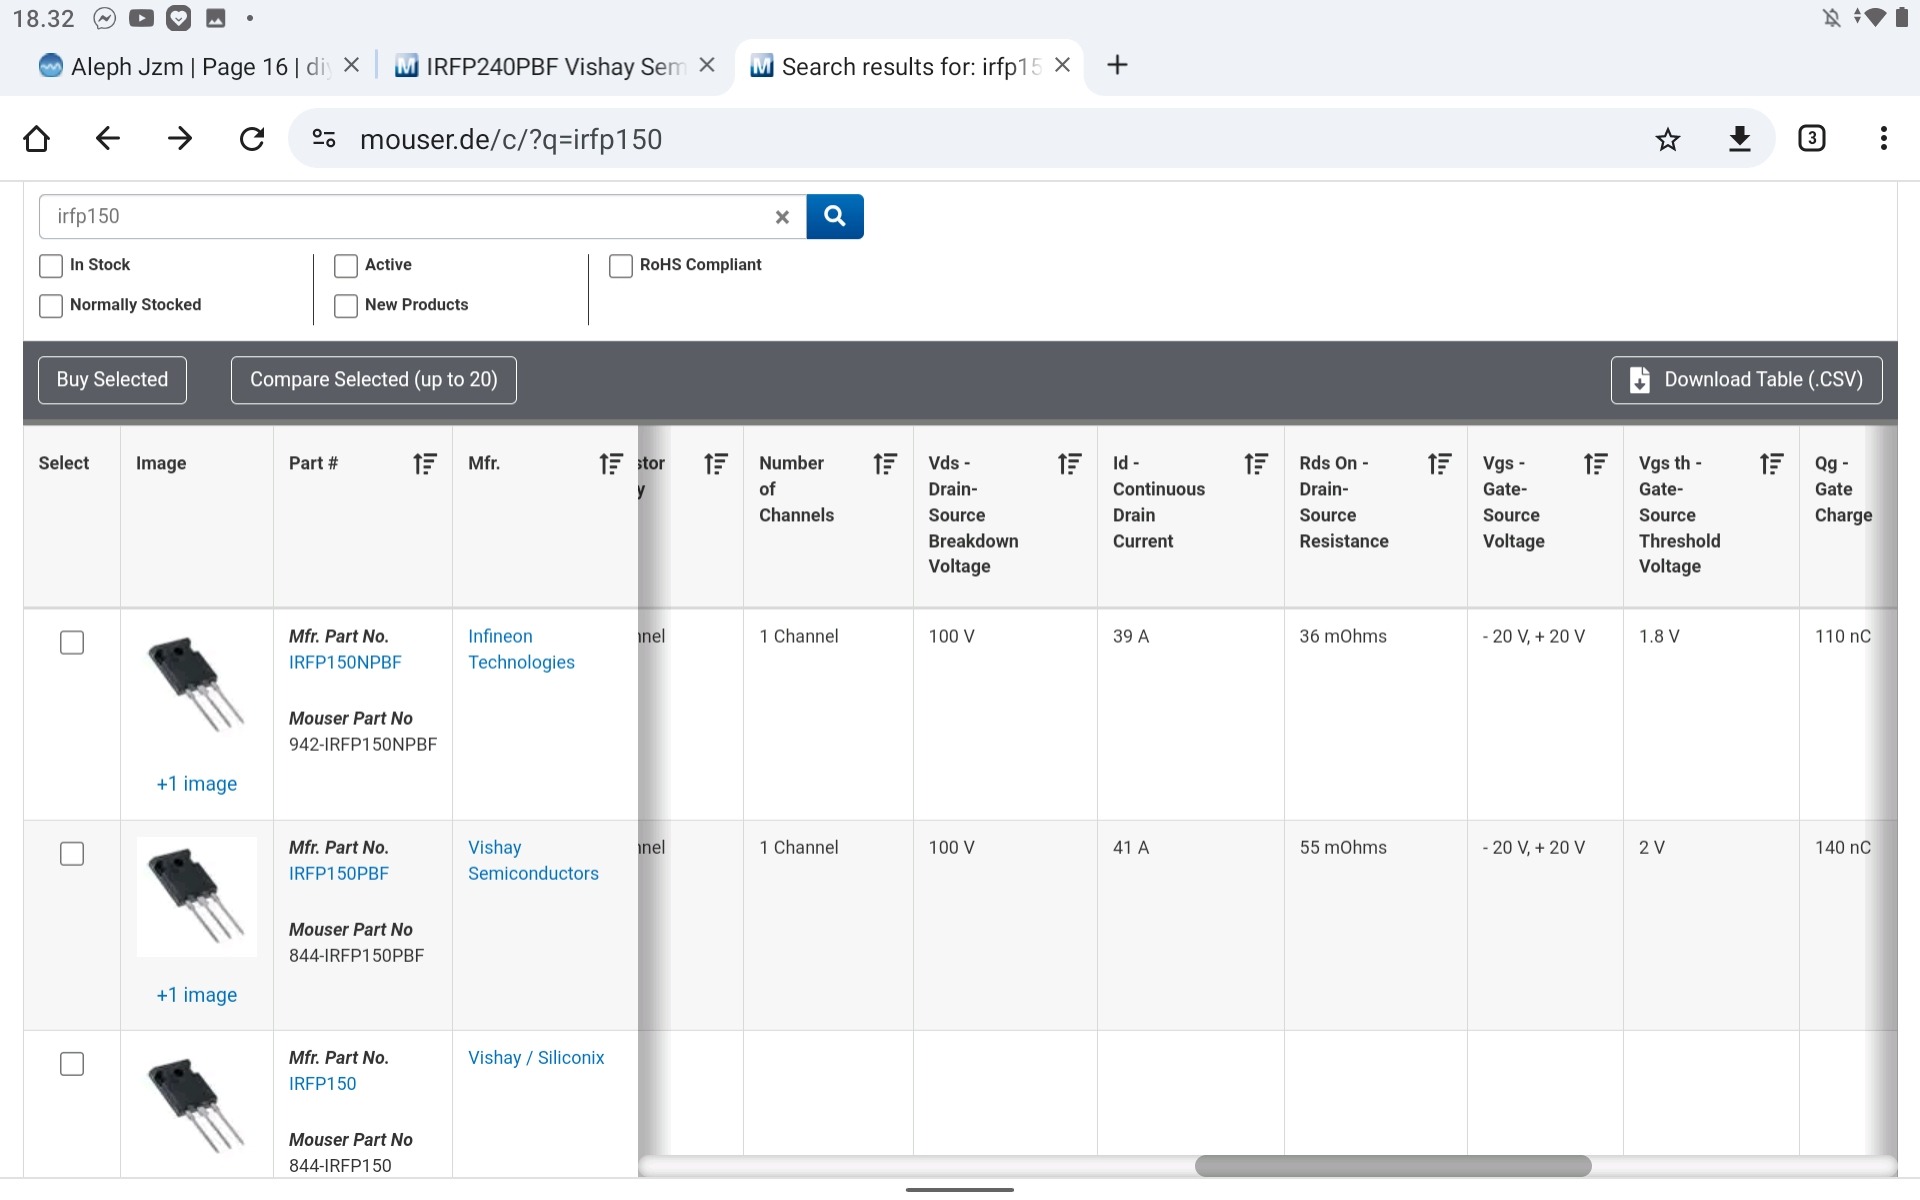Open YouTube notification in status bar

[141, 18]
